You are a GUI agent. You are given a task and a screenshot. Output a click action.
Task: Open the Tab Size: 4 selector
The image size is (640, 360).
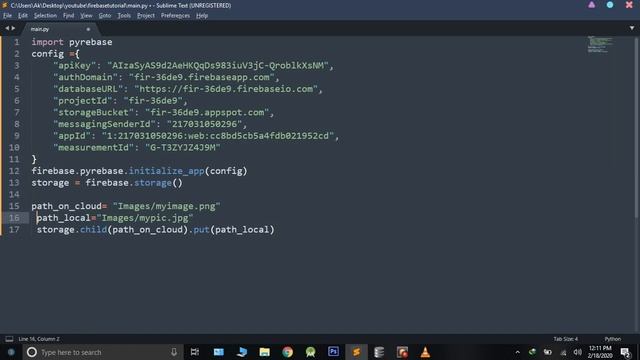pyautogui.click(x=566, y=339)
